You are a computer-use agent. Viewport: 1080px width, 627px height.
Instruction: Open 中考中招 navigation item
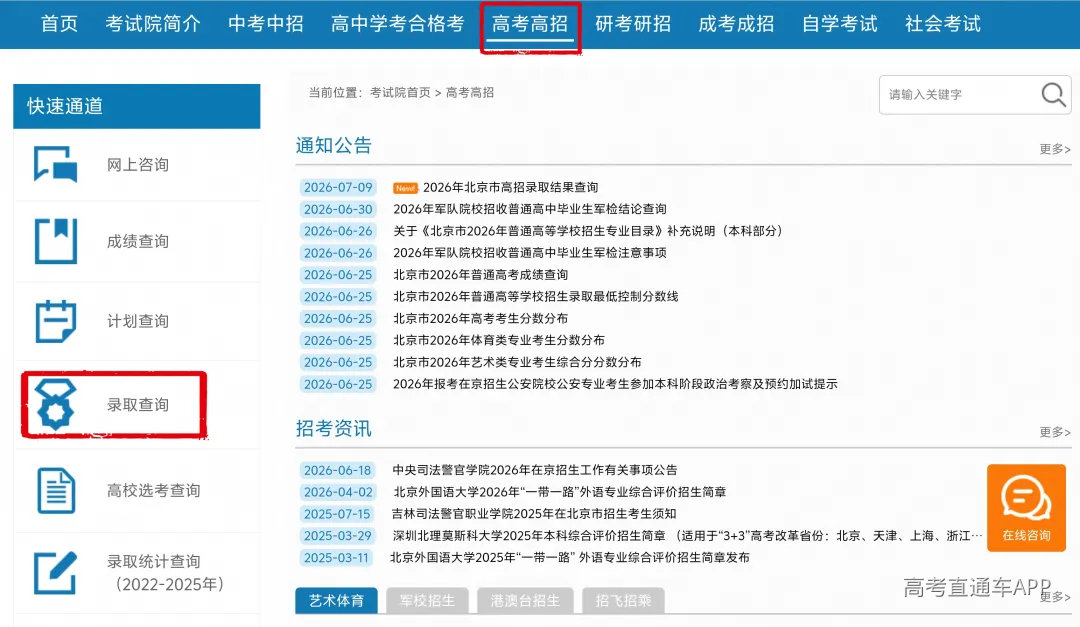[266, 24]
